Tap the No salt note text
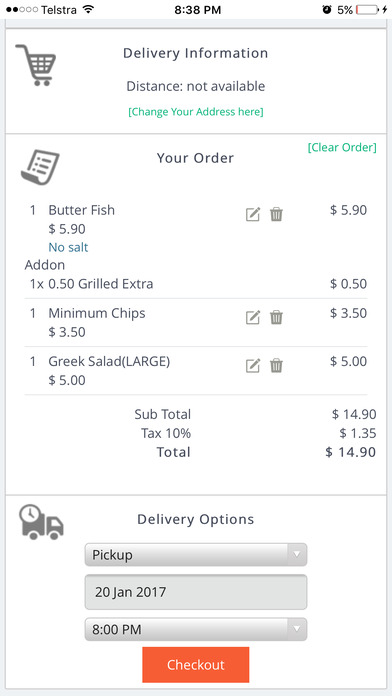The height and width of the screenshot is (696, 392). coord(68,247)
